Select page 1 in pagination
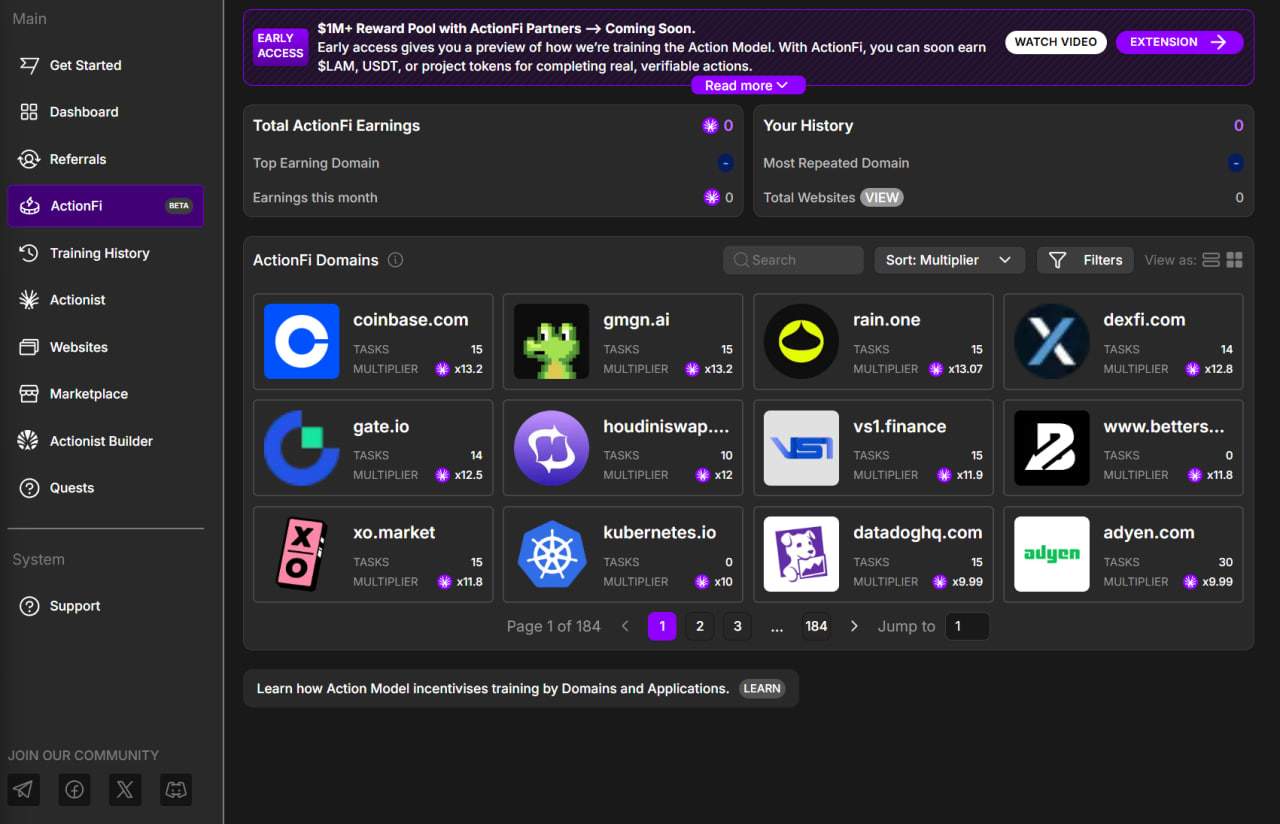 point(662,626)
